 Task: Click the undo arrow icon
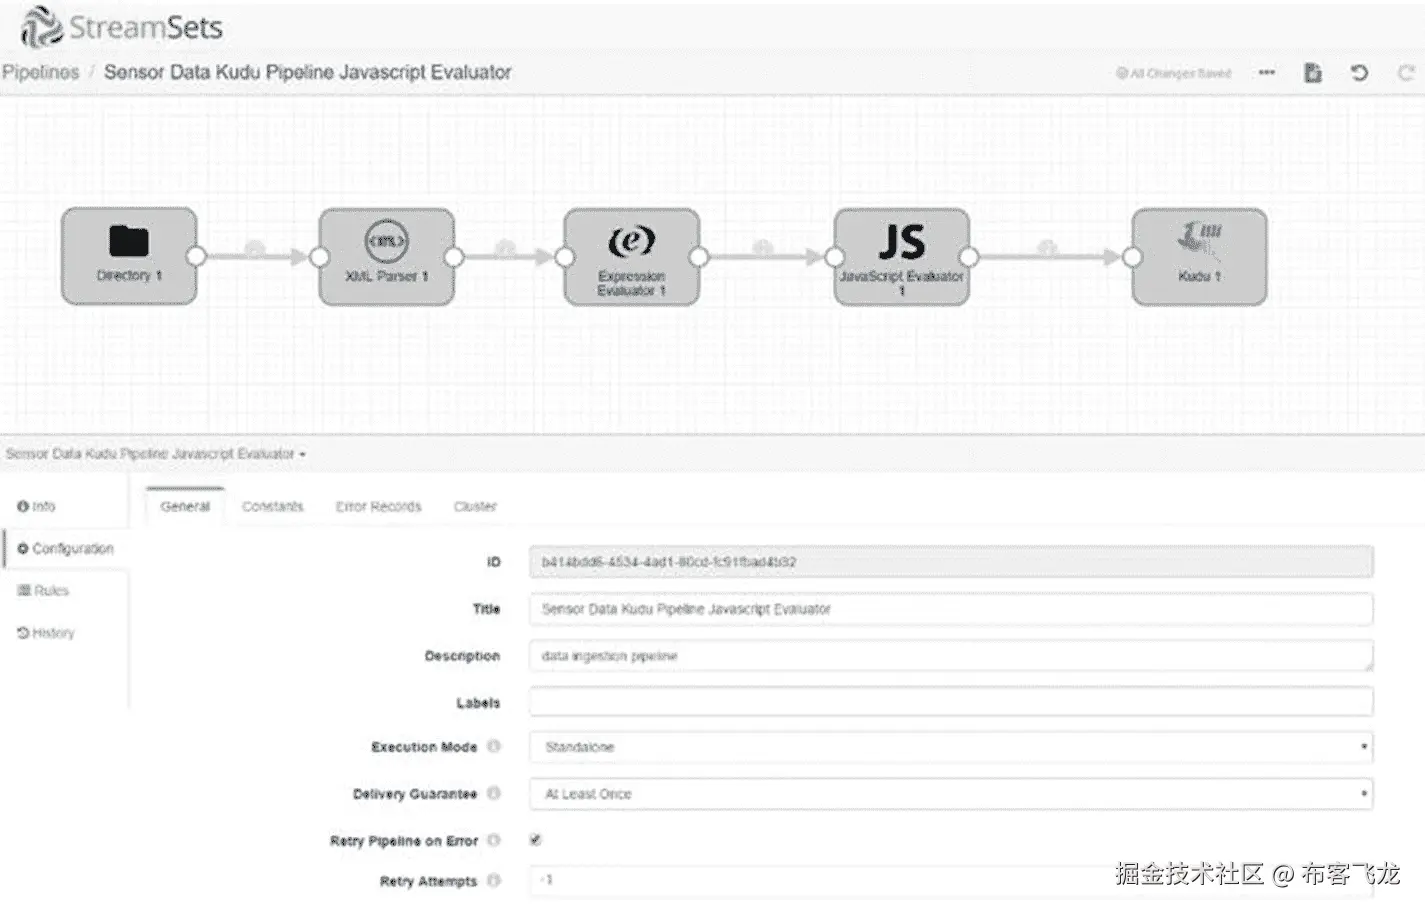(x=1359, y=73)
